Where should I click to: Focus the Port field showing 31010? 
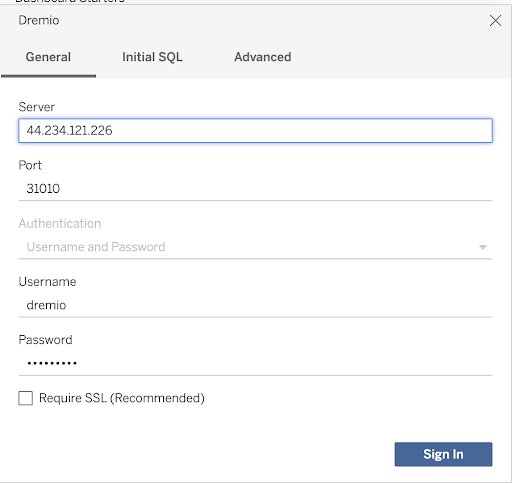pyautogui.click(x=255, y=189)
